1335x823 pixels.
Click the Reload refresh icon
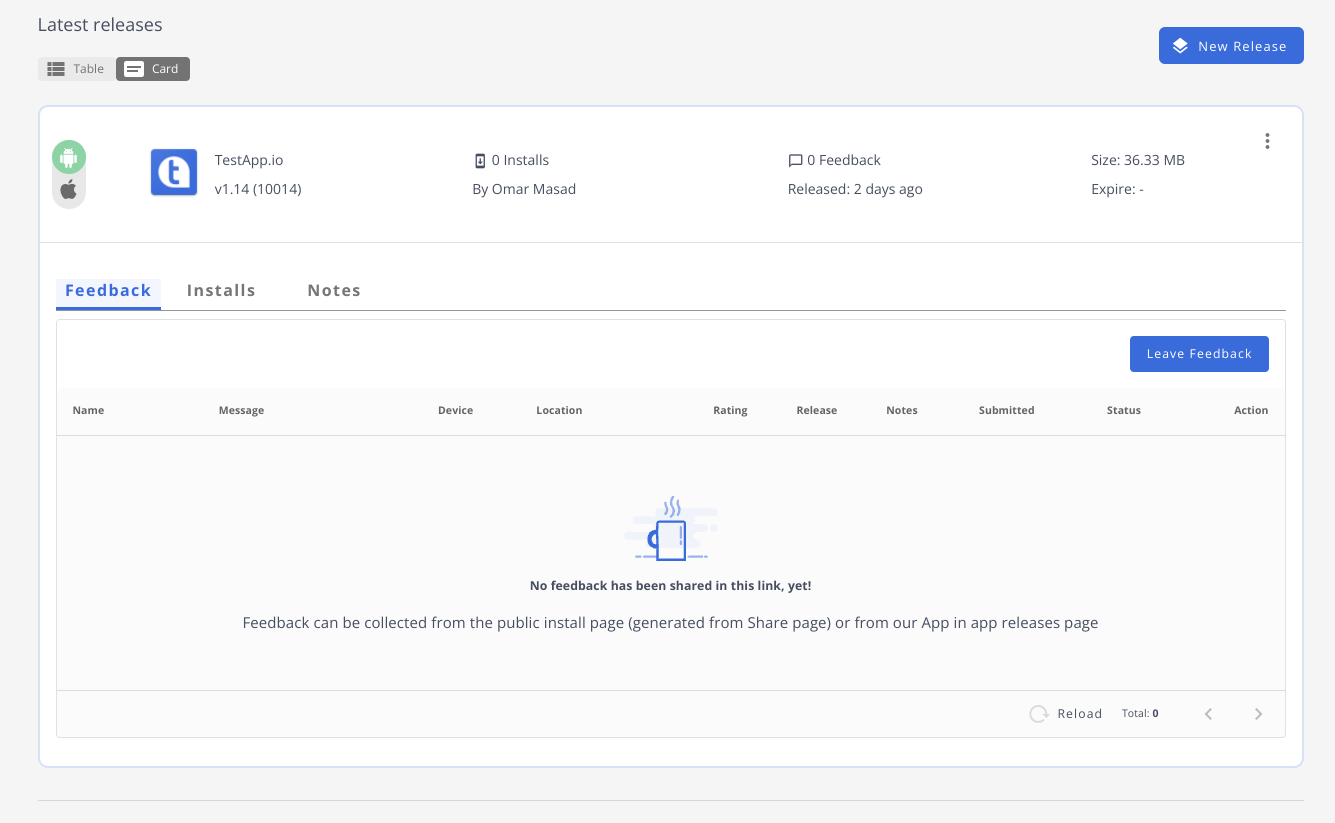[x=1039, y=714]
